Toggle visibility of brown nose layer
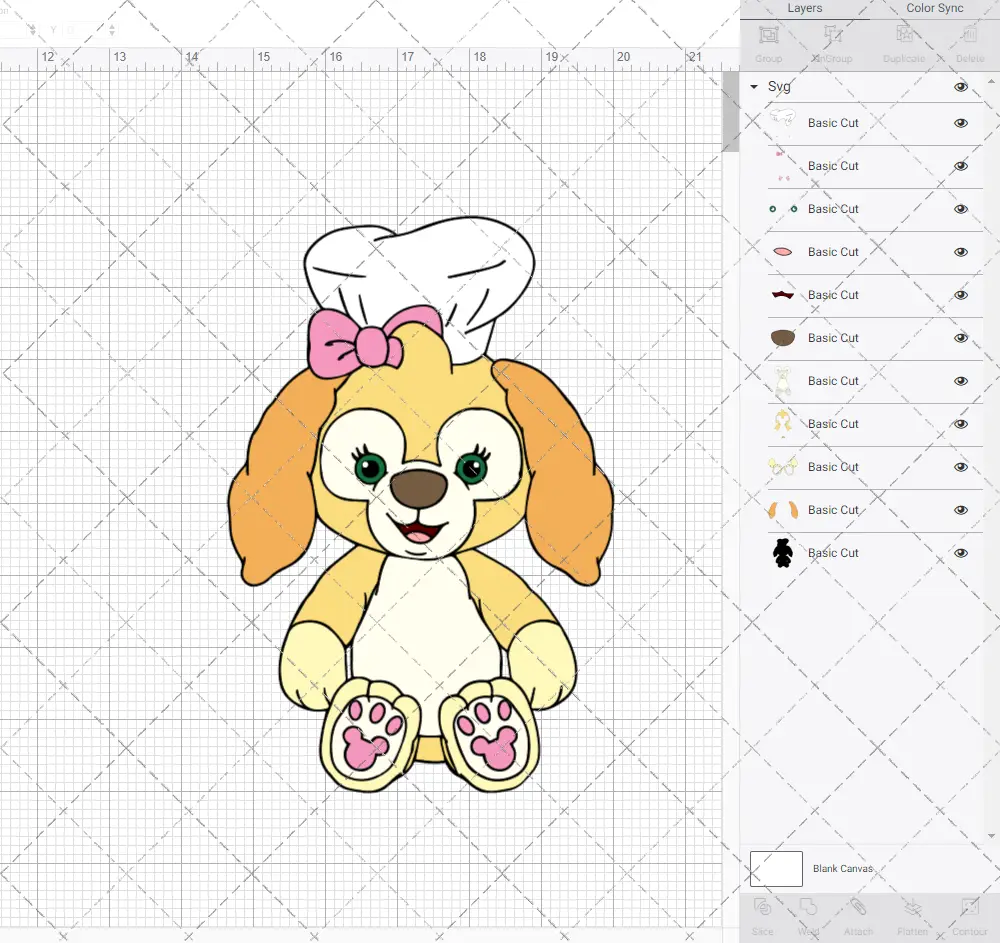This screenshot has width=1000, height=943. coord(960,338)
